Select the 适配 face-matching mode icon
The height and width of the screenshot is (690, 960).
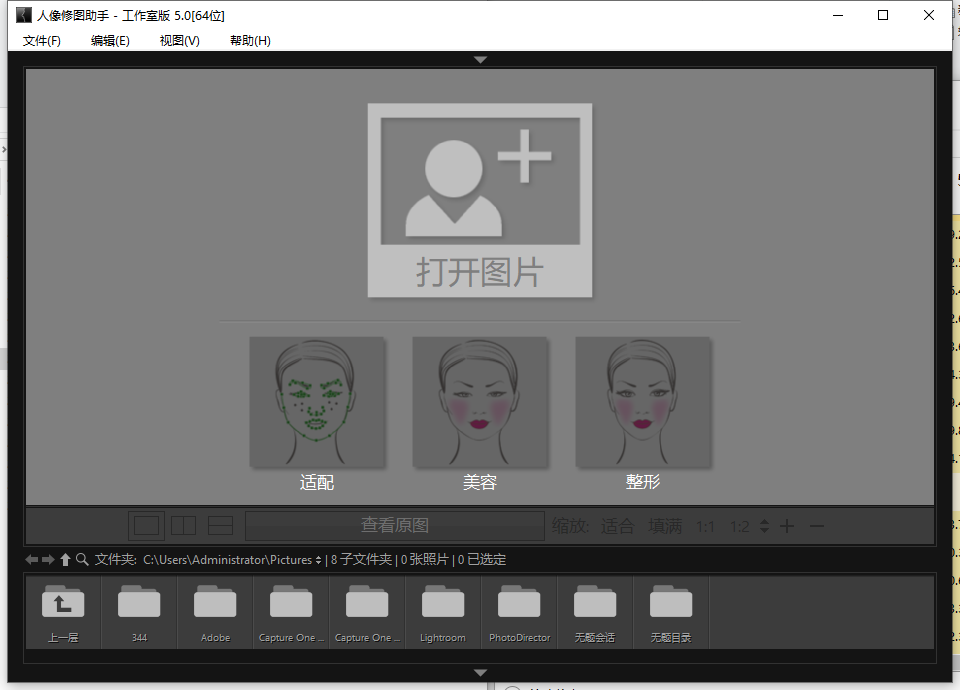point(317,402)
